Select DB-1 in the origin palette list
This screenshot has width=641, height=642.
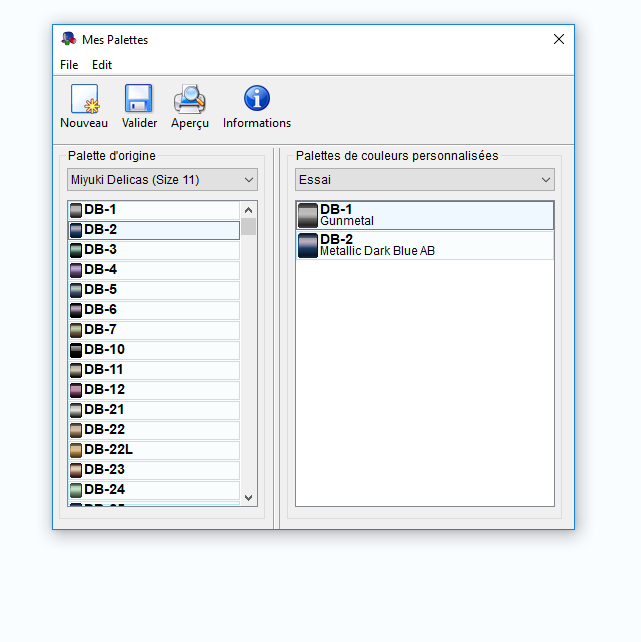point(154,210)
